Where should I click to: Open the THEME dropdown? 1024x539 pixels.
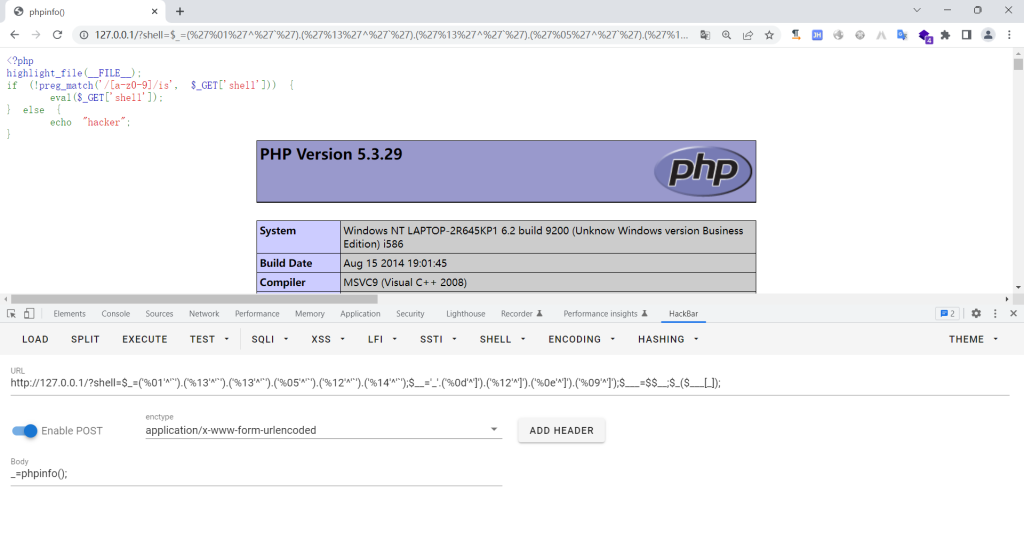click(973, 339)
